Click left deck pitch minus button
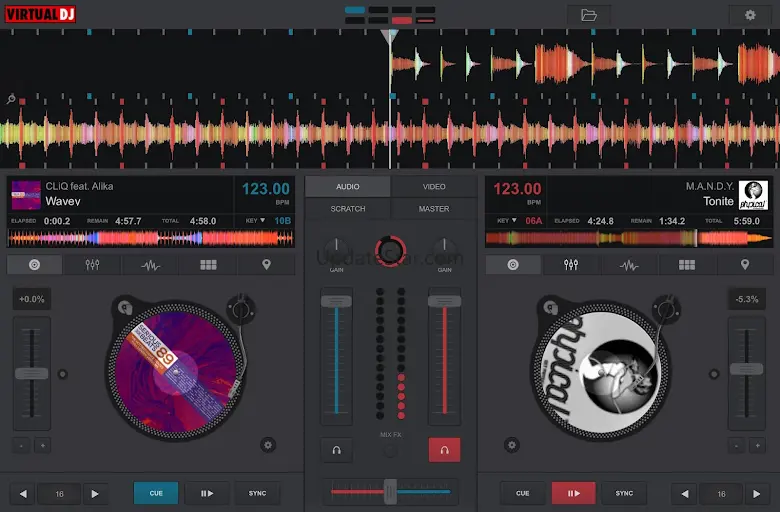This screenshot has width=780, height=512. tap(21, 445)
